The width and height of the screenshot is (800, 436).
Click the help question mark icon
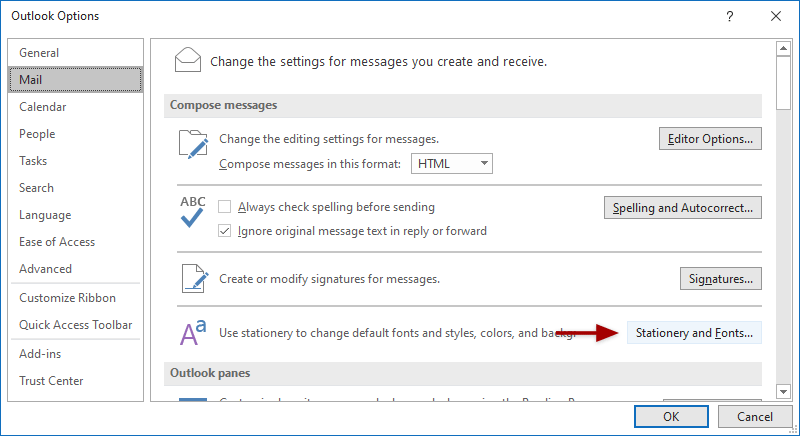(730, 16)
